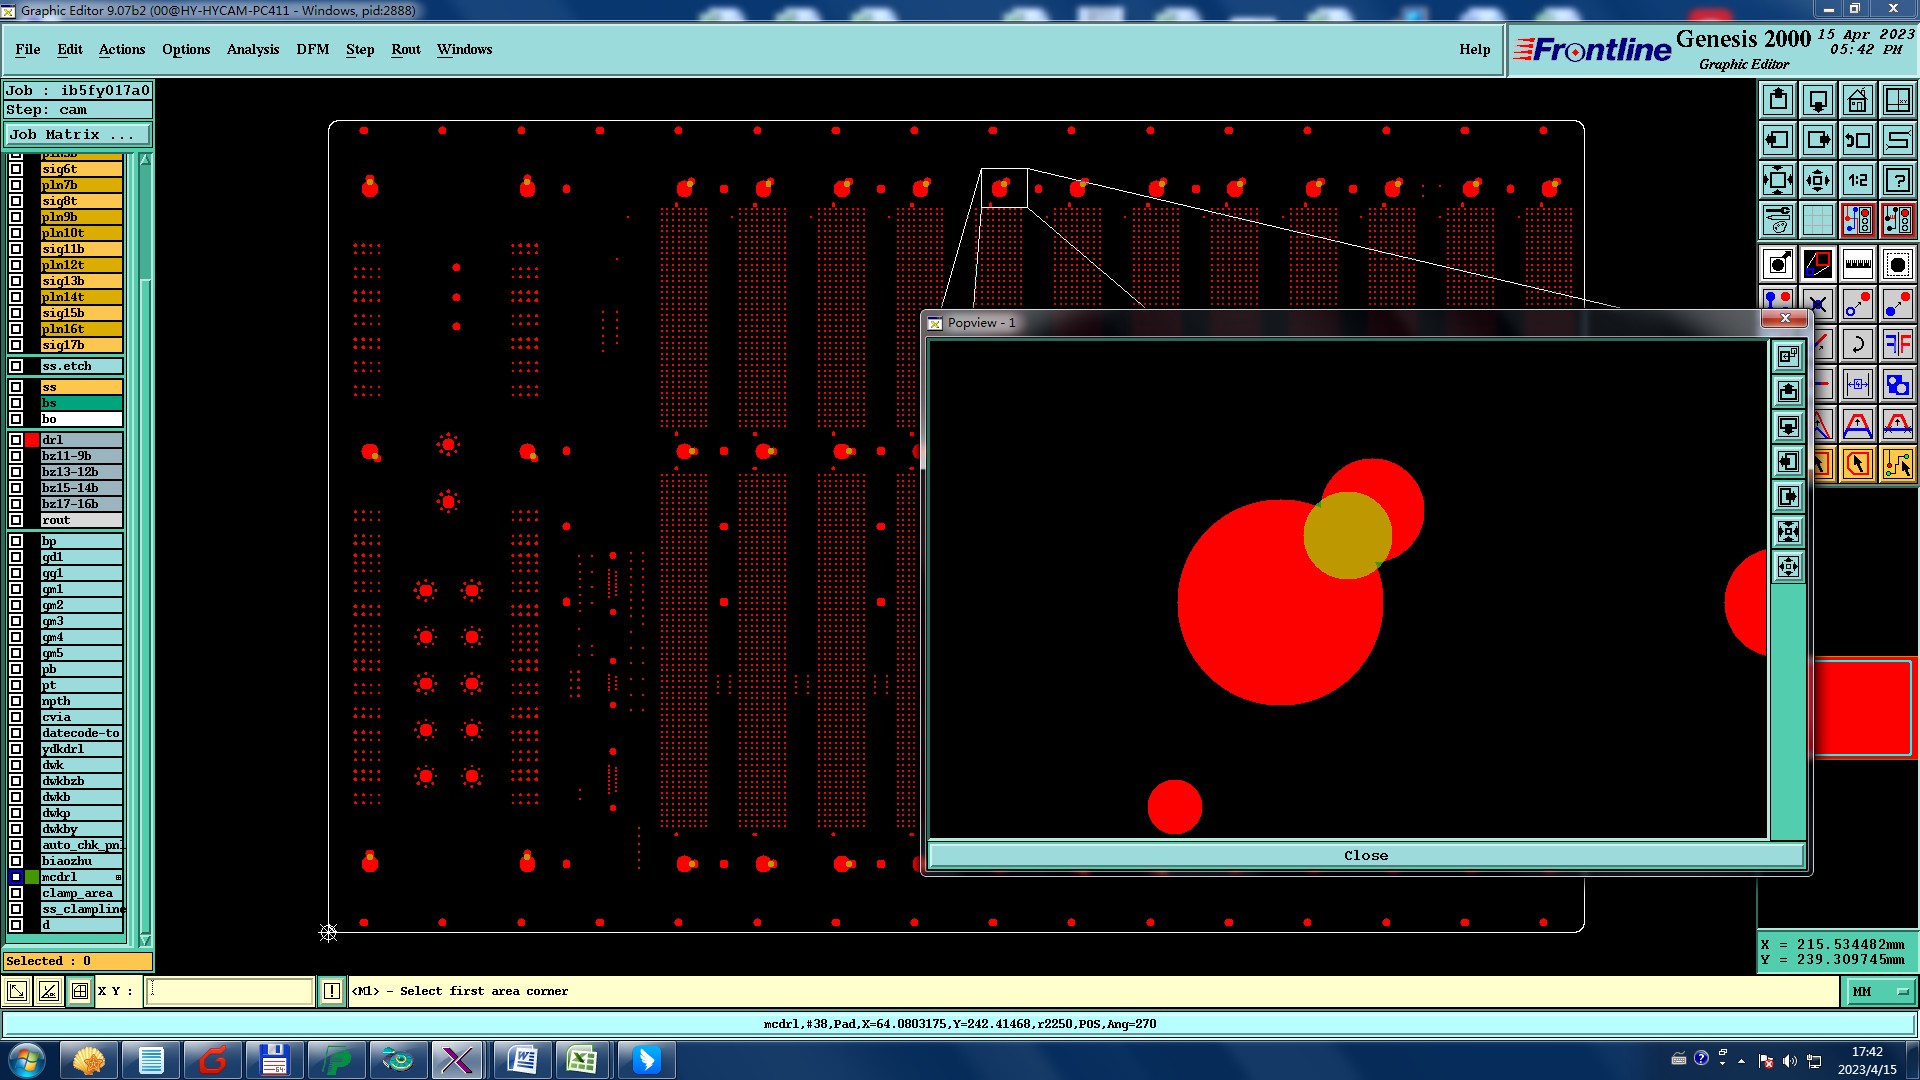The width and height of the screenshot is (1920, 1080).
Task: Click the 1:2 zoom scale icon
Action: click(1857, 180)
